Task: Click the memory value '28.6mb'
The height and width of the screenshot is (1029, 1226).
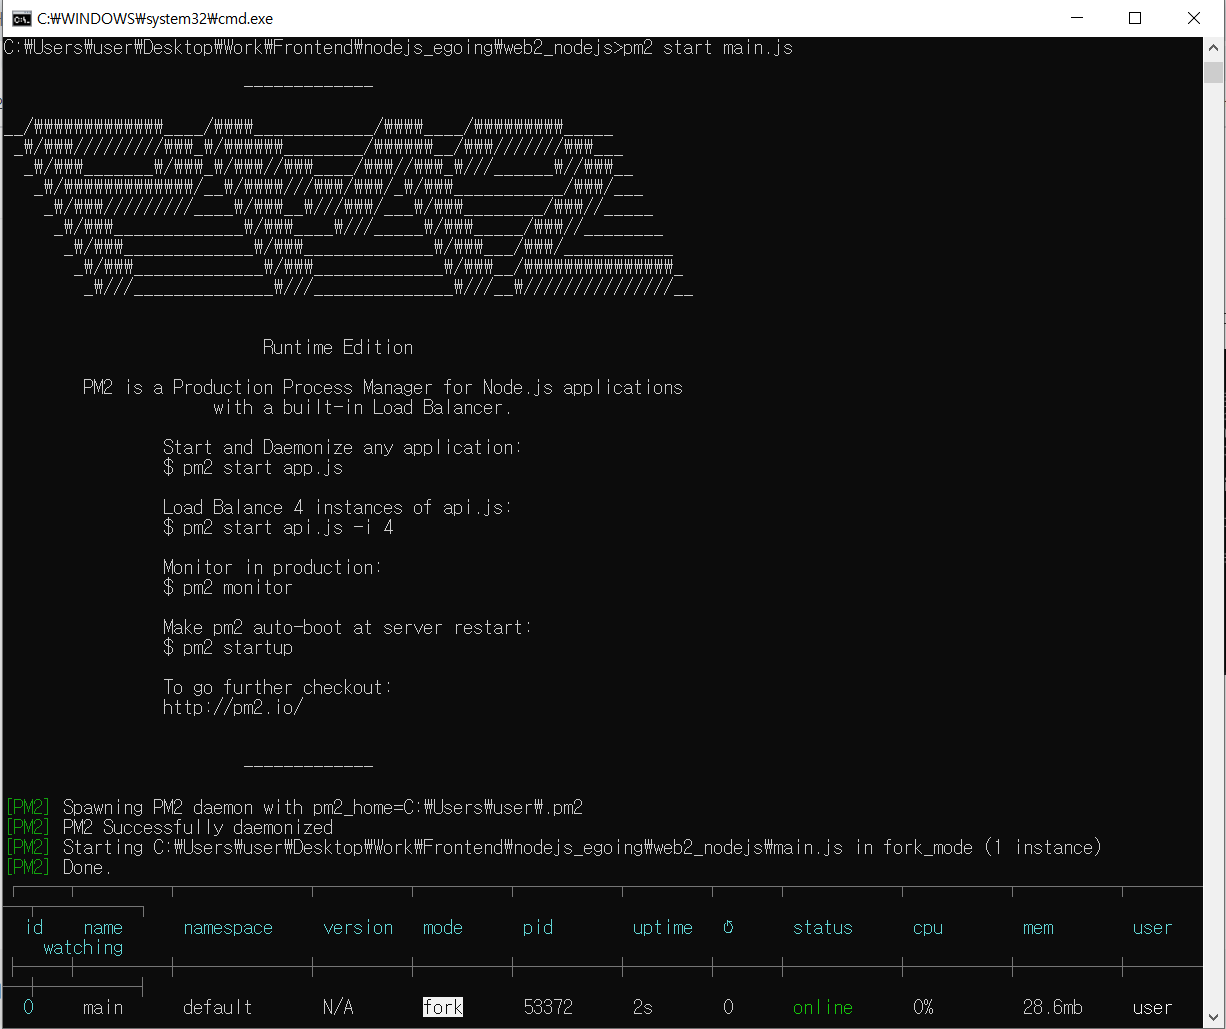Action: pos(1053,1007)
